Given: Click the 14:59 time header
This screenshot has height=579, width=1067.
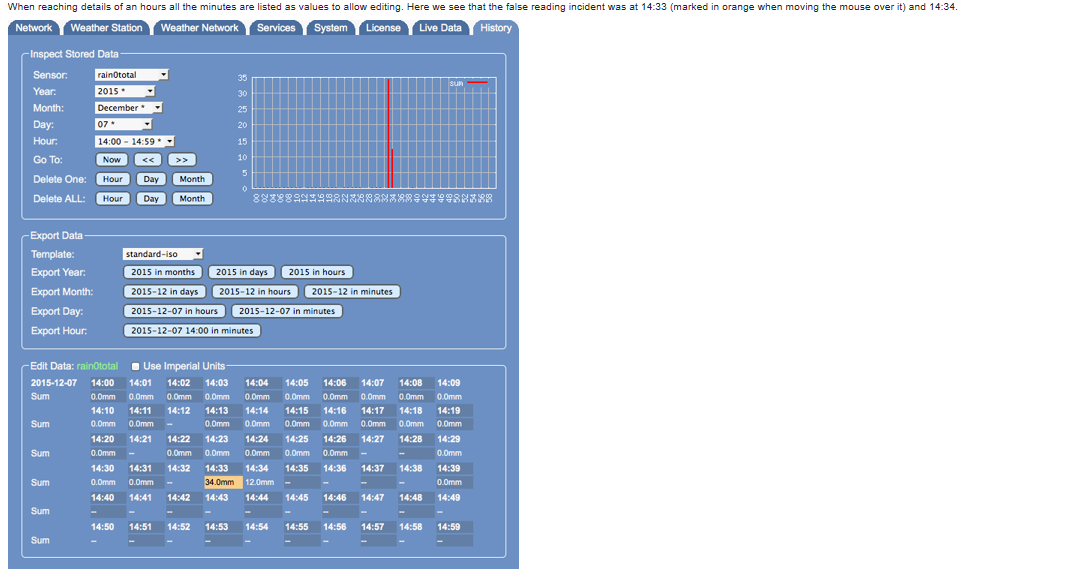Looking at the screenshot, I should click(449, 527).
